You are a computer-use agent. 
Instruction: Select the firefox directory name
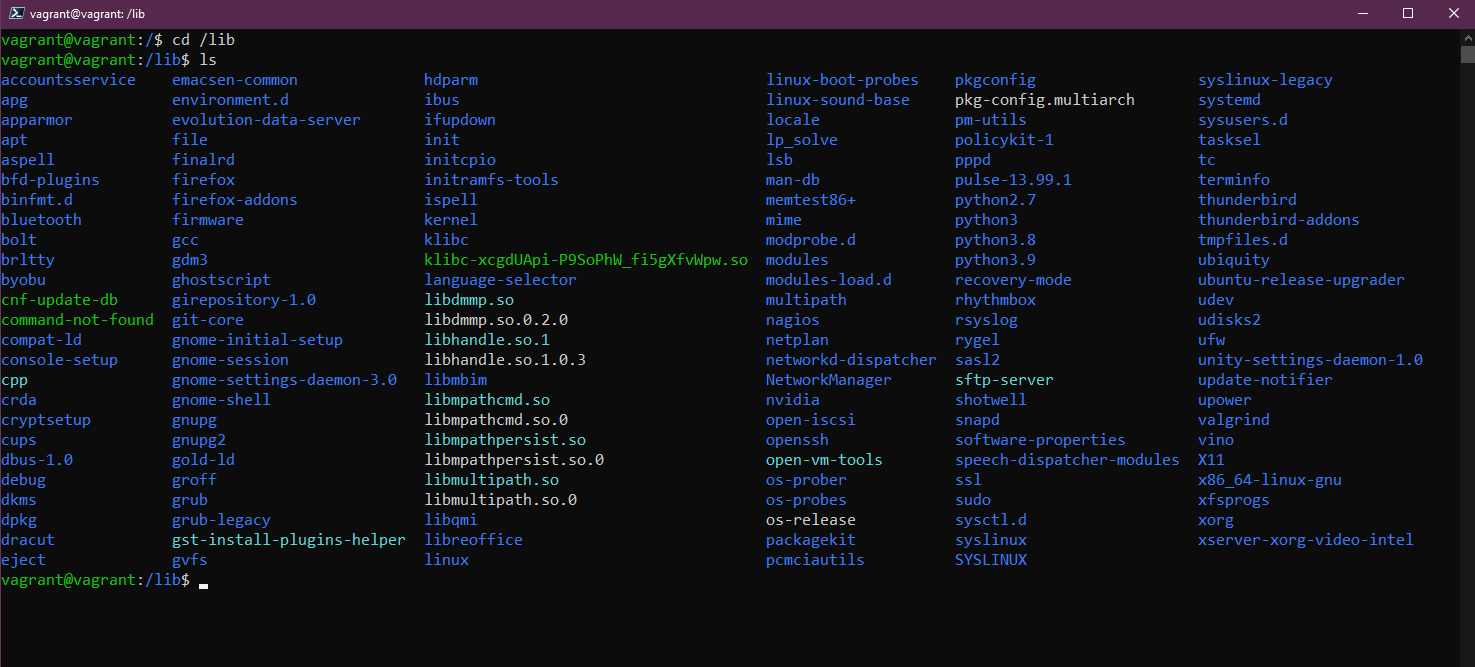click(x=203, y=179)
